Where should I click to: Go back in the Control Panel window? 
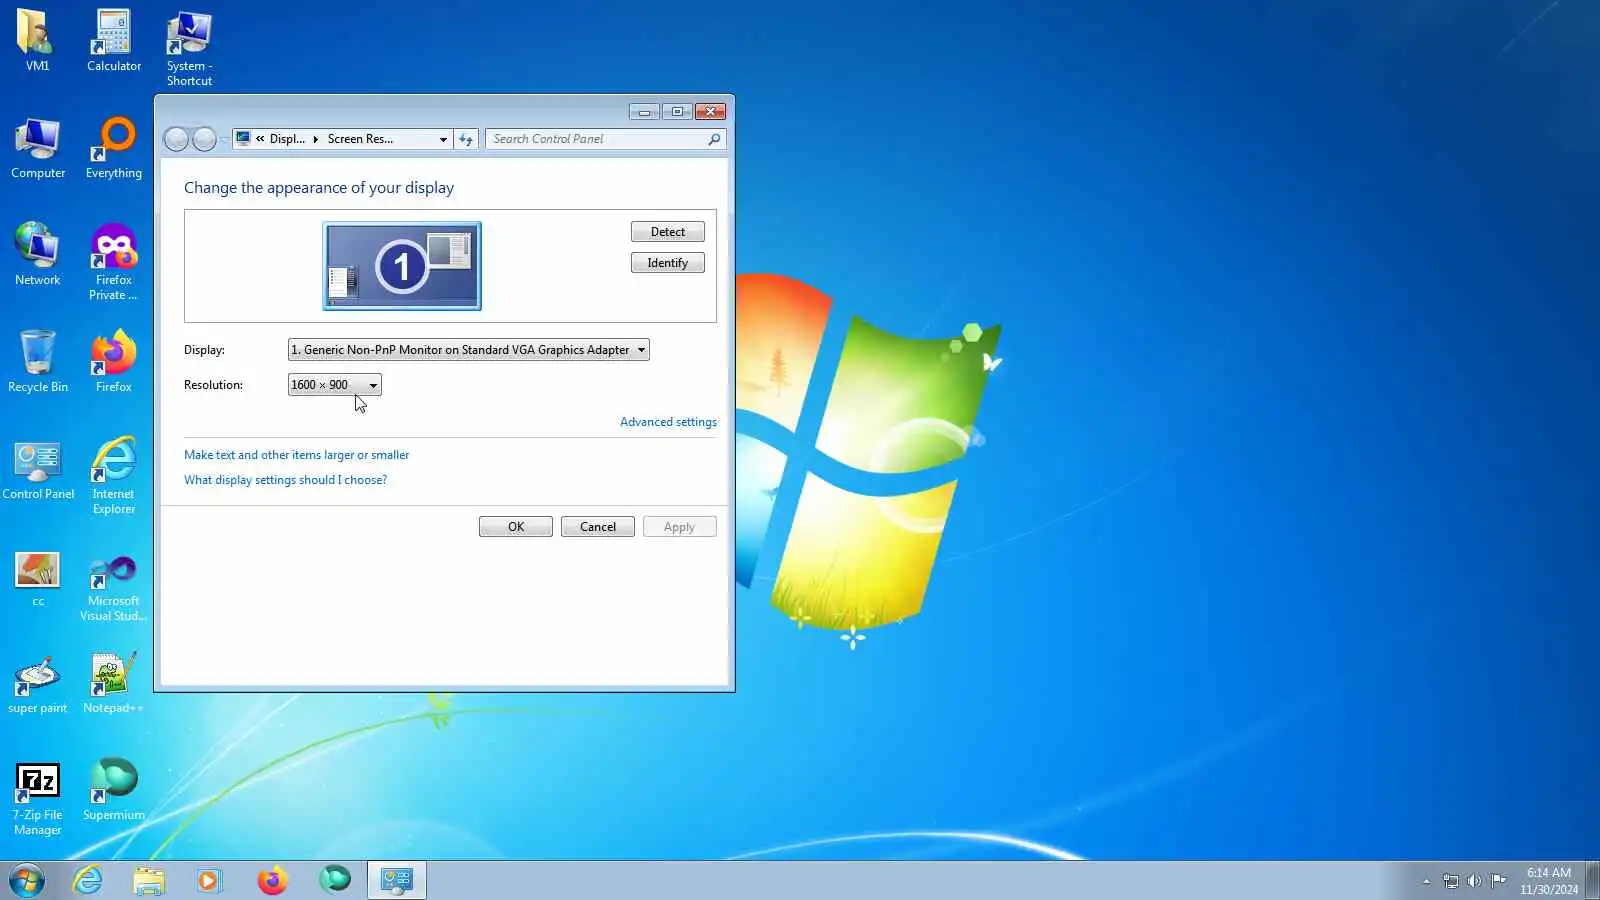(176, 139)
